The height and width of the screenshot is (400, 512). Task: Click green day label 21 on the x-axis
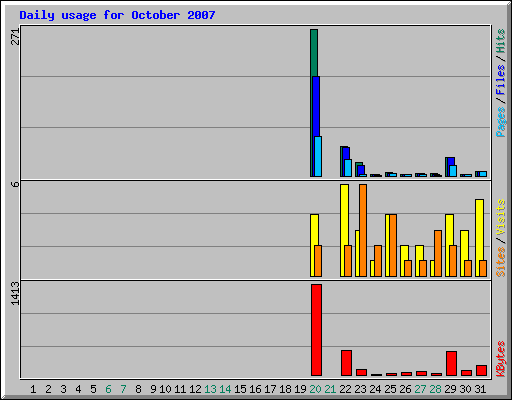point(330,389)
